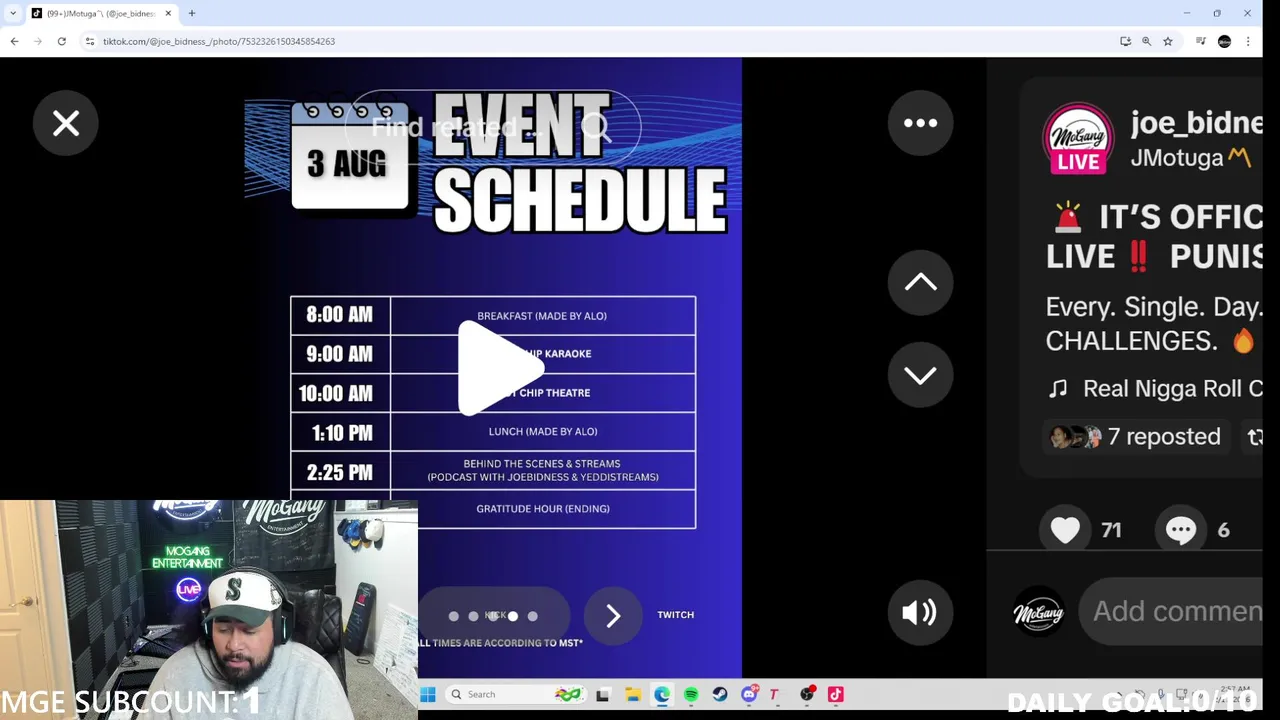Click the 71 likes count
Screen dimensions: 1280x720
[1111, 531]
